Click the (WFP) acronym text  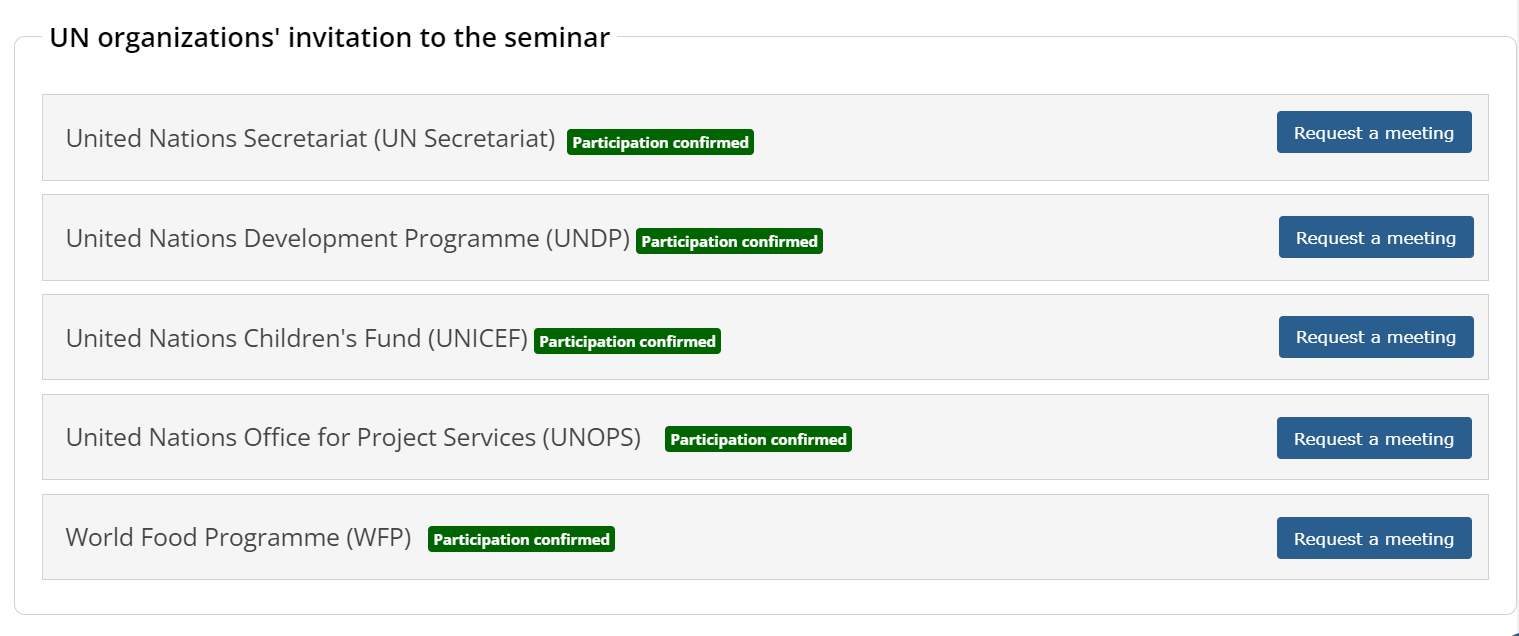379,538
